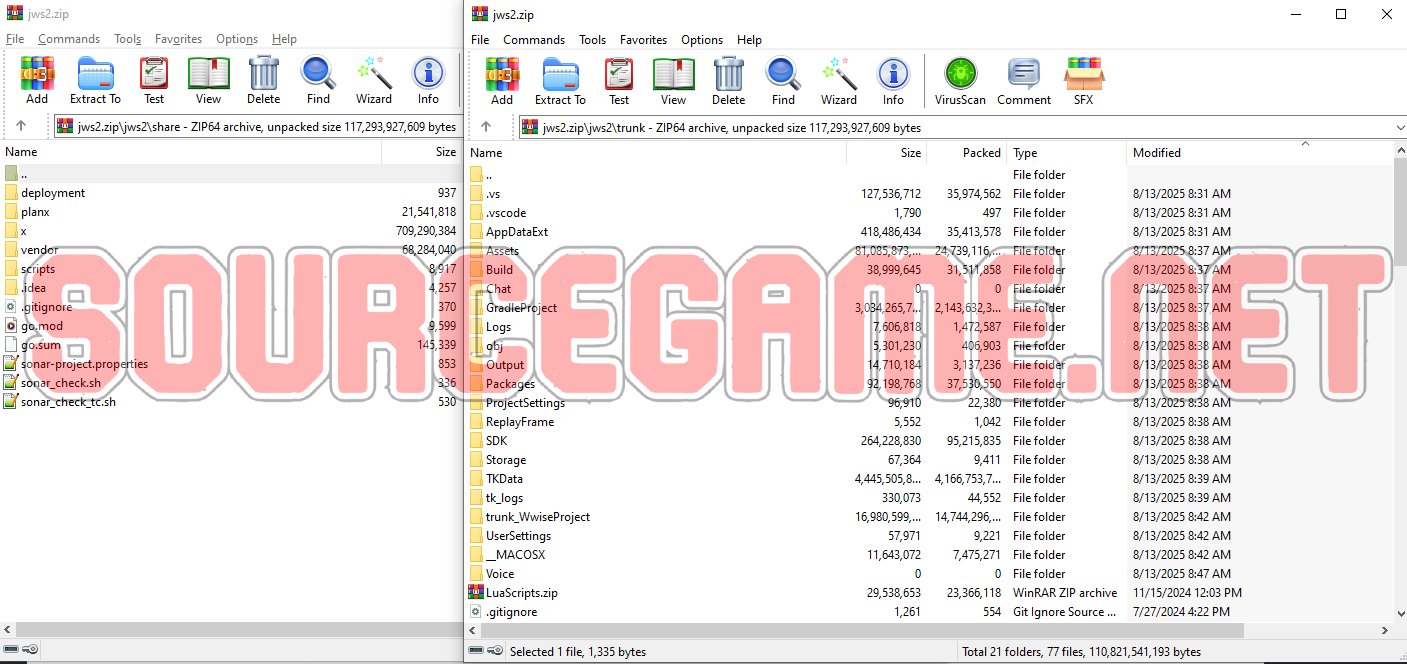Image resolution: width=1407 pixels, height=664 pixels.
Task: Open the Comment tool in toolbar
Action: click(x=1023, y=81)
